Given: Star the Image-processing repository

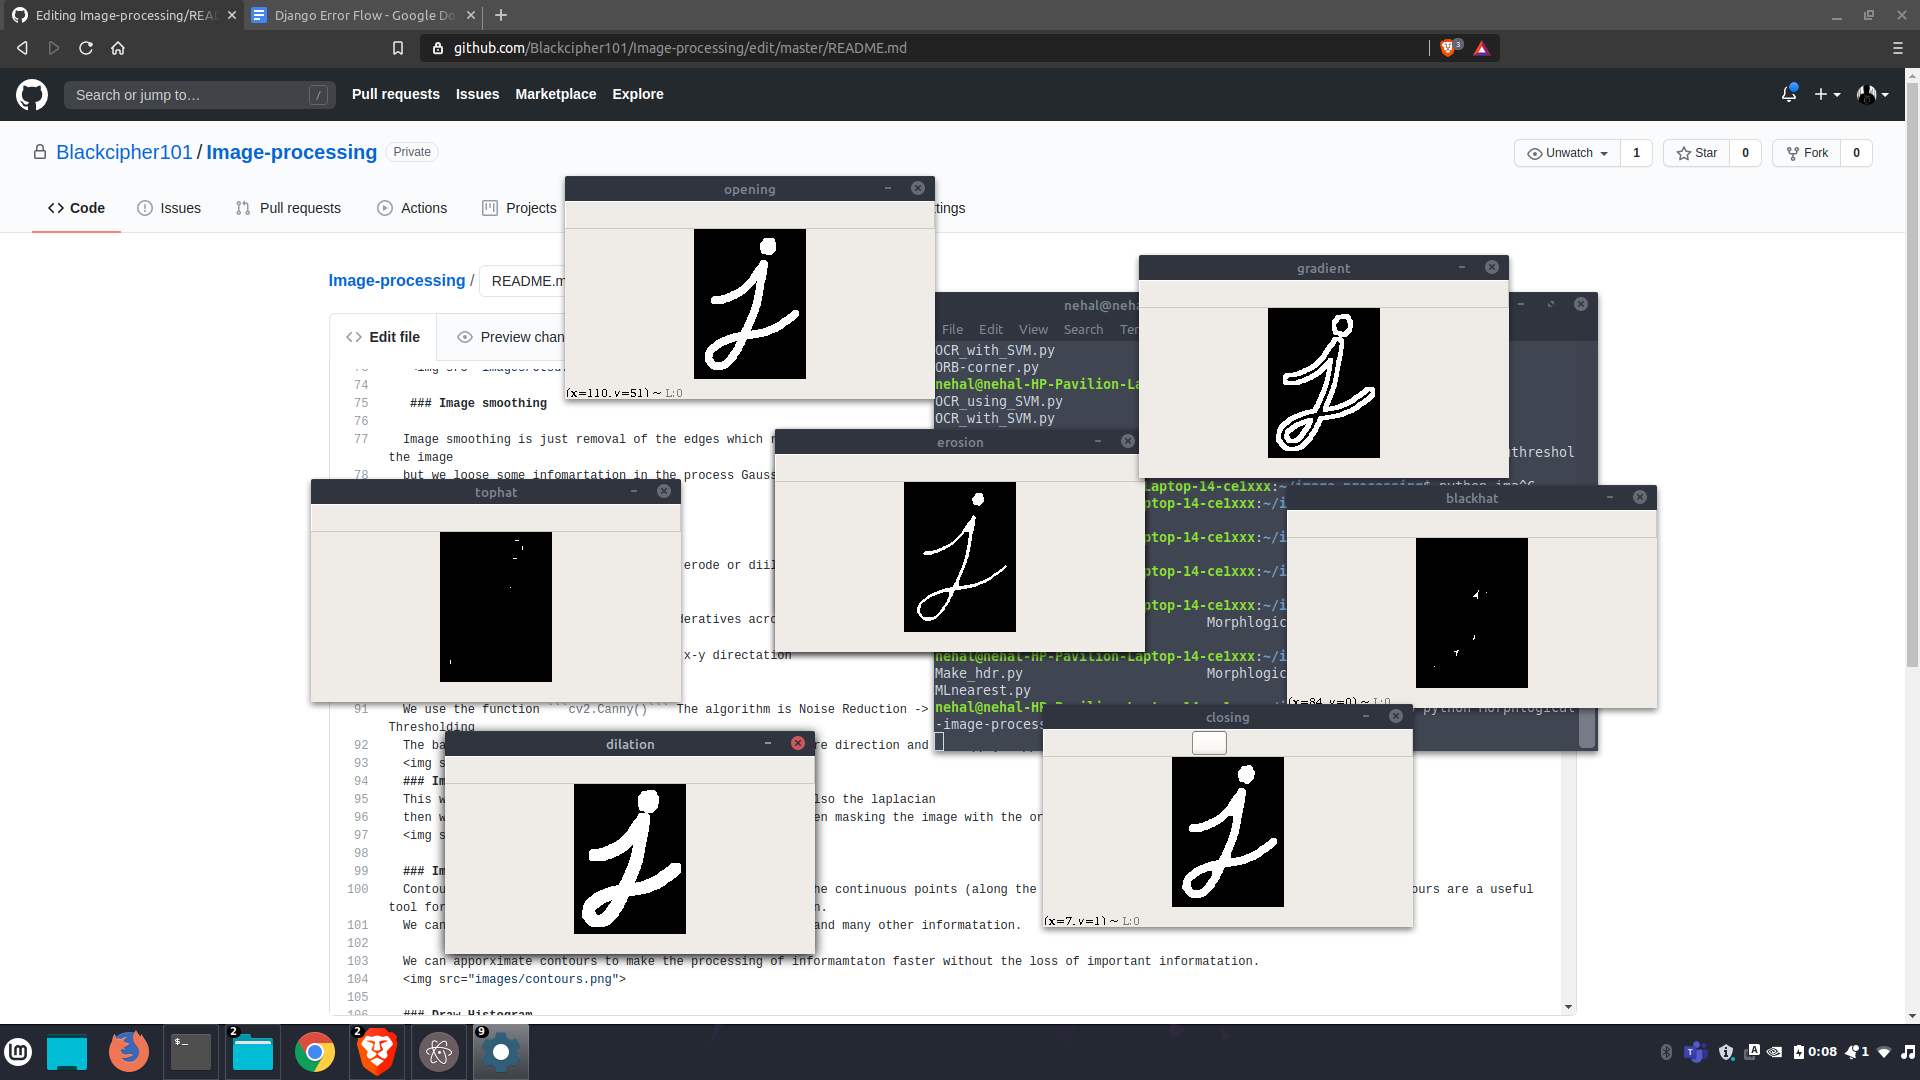Looking at the screenshot, I should 1697,153.
